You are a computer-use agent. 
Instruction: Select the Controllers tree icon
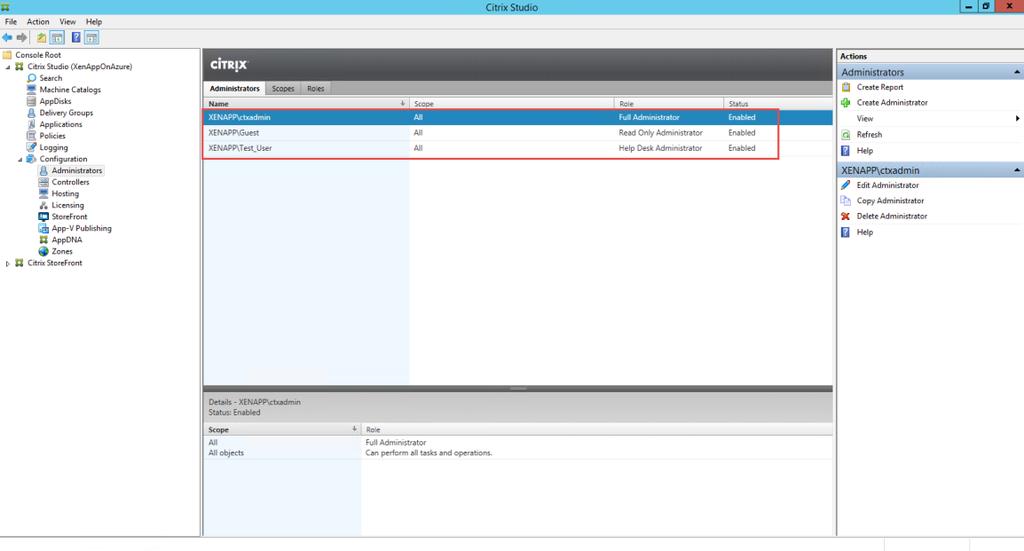click(44, 182)
